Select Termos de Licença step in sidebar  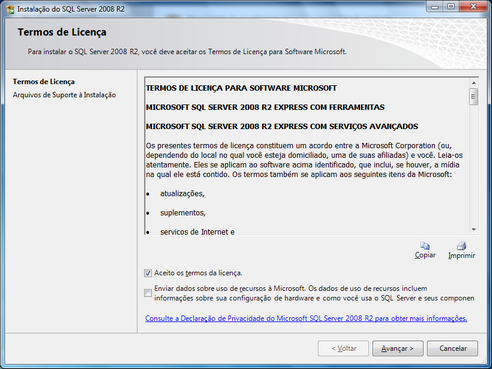pyautogui.click(x=44, y=82)
